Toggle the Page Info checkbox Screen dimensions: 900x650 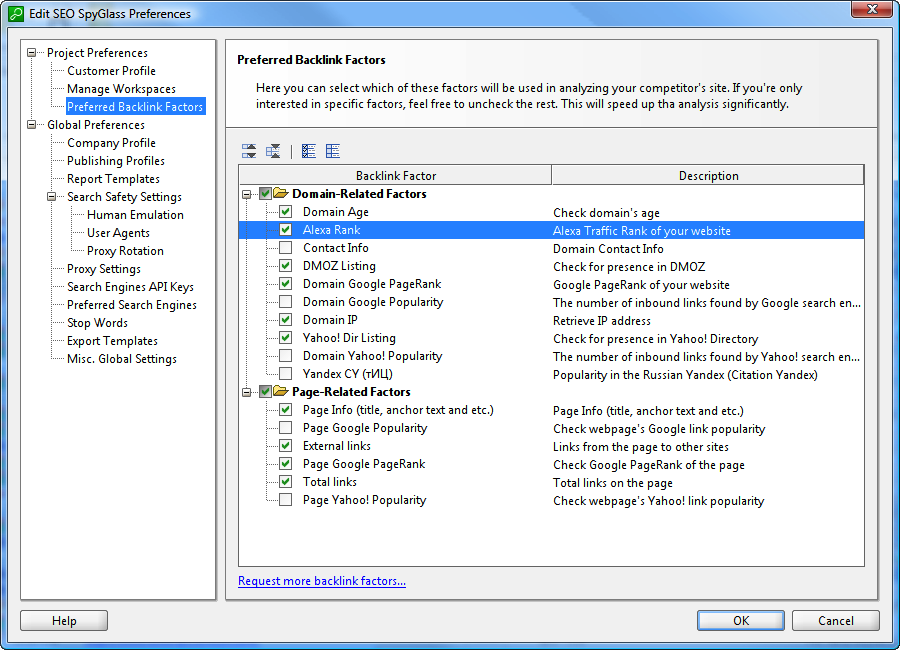click(x=285, y=409)
